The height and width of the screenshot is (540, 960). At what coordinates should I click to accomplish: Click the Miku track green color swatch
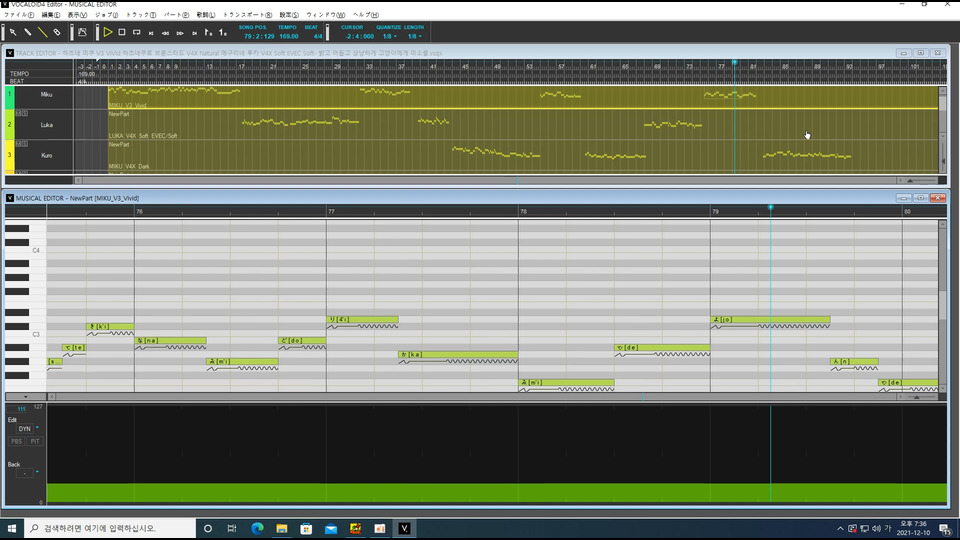(10, 95)
